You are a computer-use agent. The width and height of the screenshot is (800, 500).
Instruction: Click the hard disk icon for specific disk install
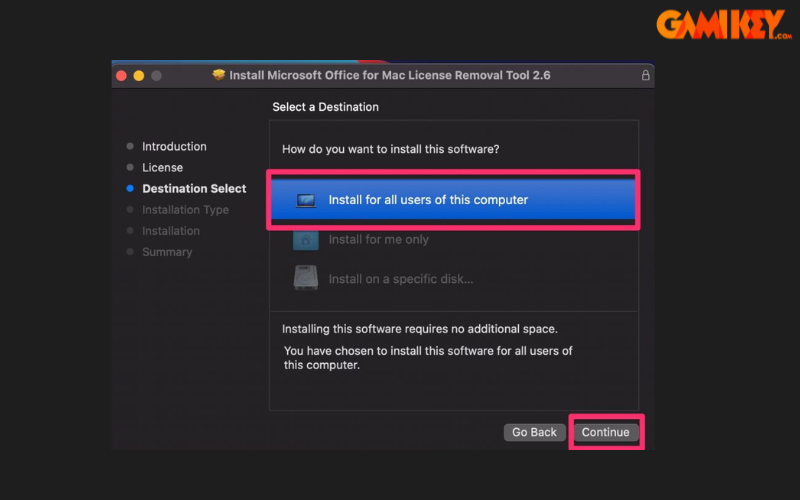point(306,278)
